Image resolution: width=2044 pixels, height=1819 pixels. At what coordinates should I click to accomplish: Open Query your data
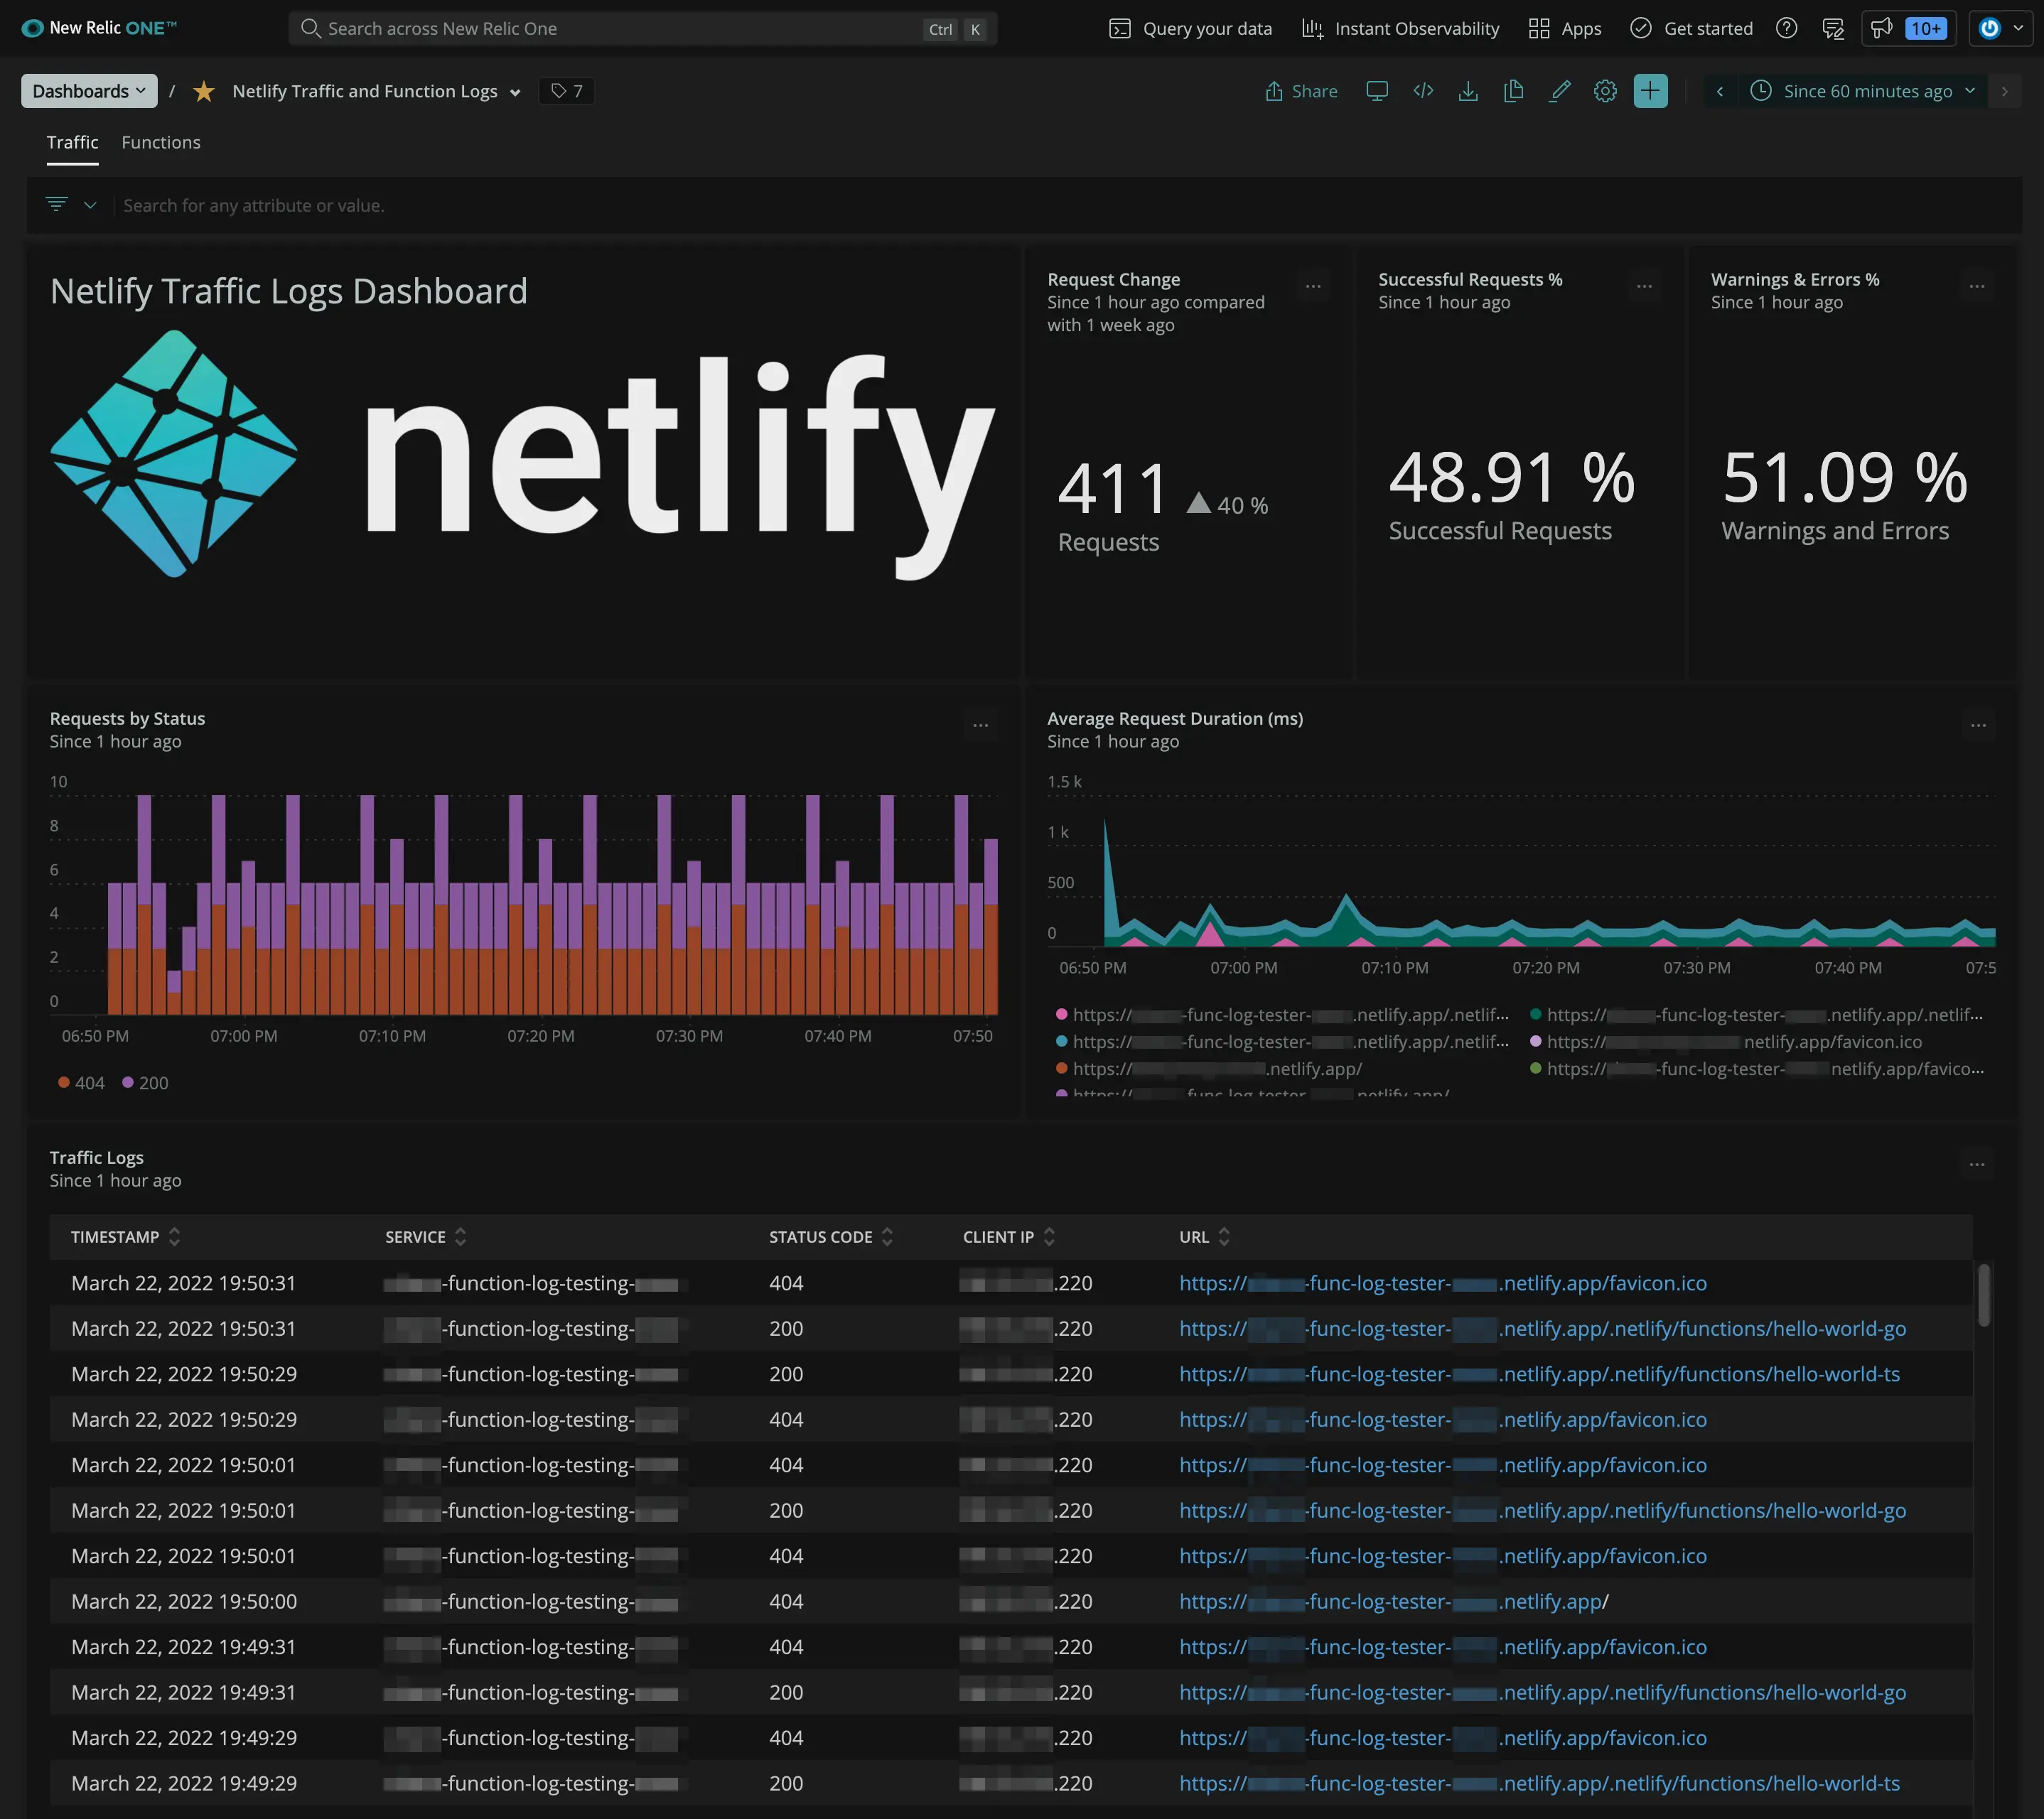pyautogui.click(x=1190, y=28)
